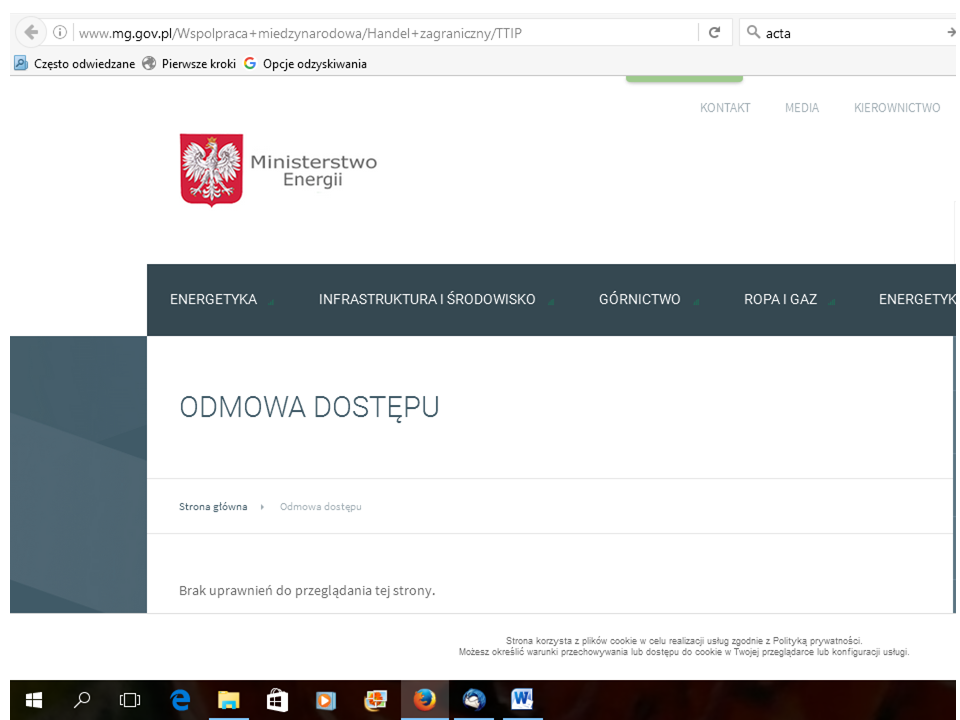
Task: Open INFRASTRUKTURA I ŚRODOWISKO menu
Action: point(427,299)
